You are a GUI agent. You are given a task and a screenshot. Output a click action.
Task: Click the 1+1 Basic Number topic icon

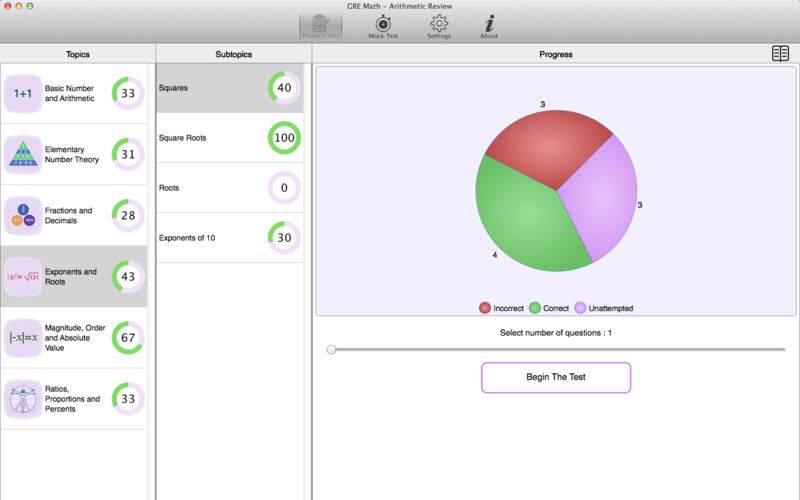click(23, 93)
